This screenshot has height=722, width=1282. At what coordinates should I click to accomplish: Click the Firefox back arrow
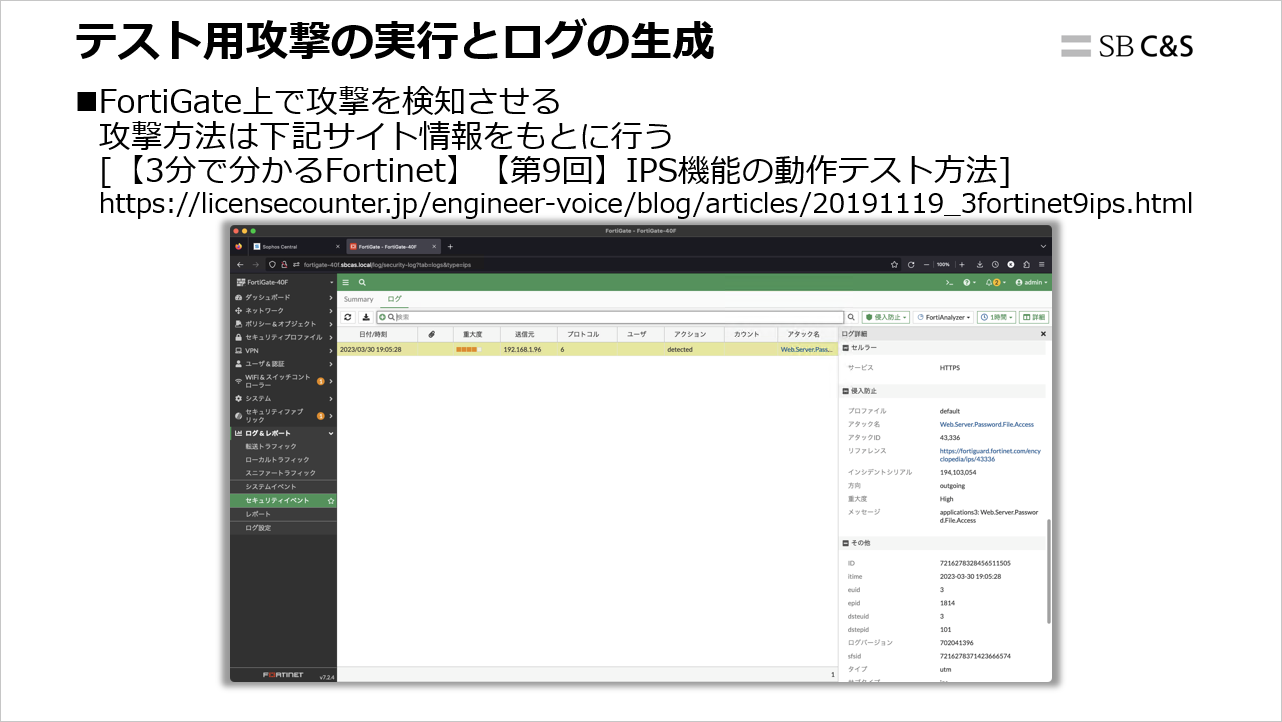tap(239, 265)
